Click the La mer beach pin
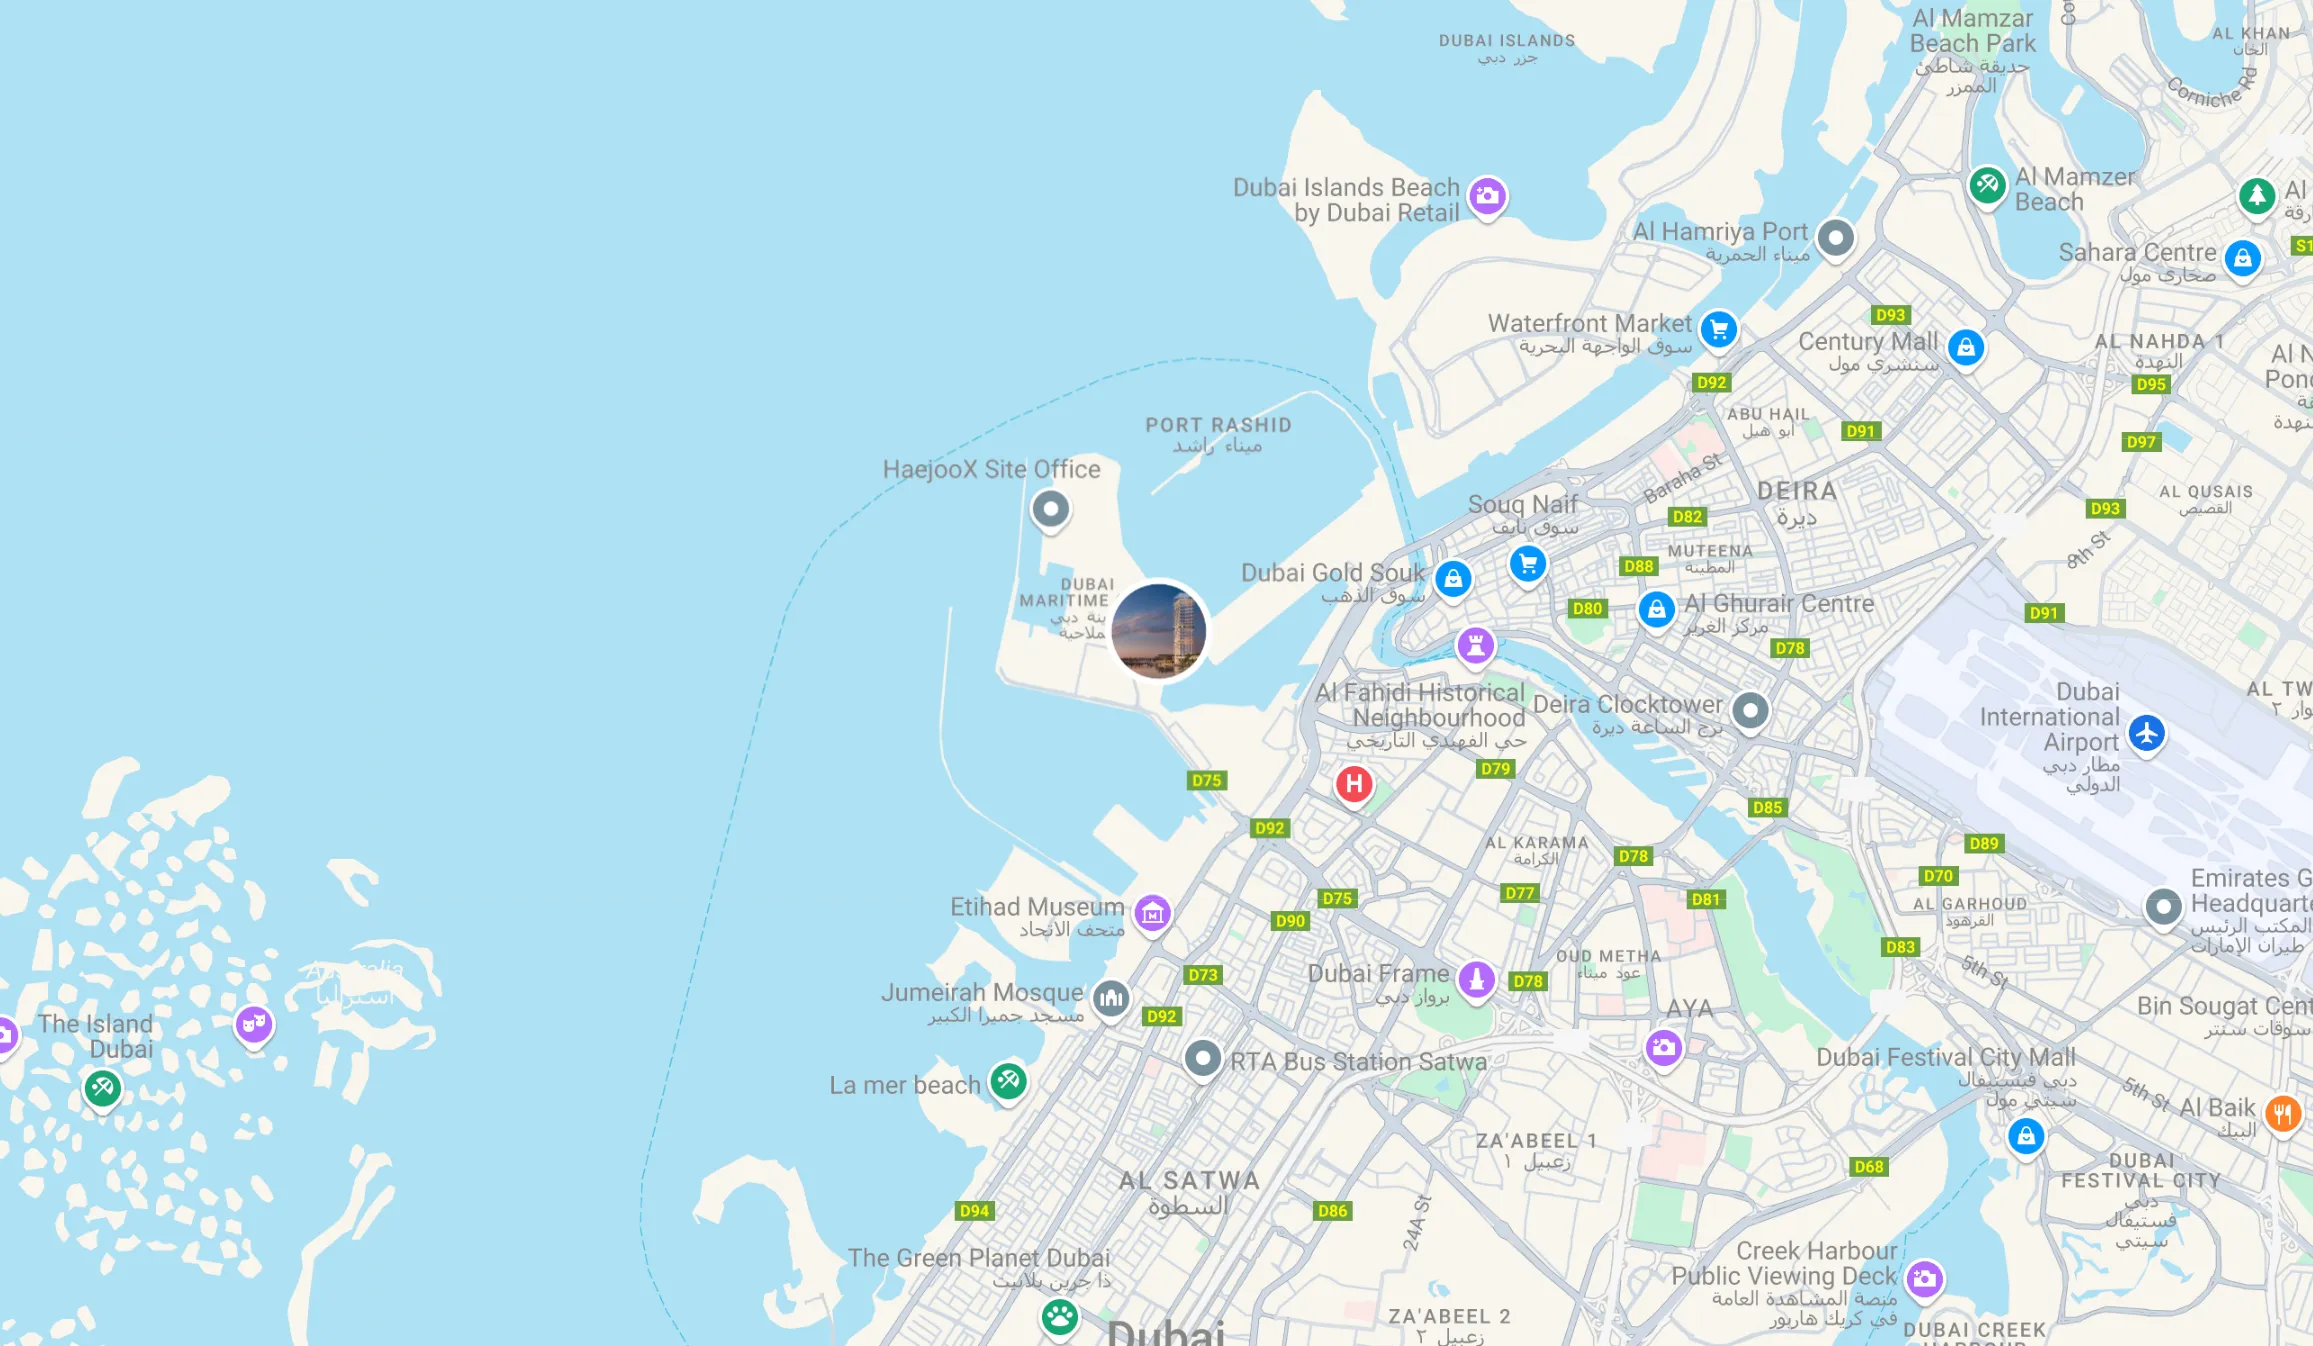Image resolution: width=2313 pixels, height=1346 pixels. pos(1008,1082)
